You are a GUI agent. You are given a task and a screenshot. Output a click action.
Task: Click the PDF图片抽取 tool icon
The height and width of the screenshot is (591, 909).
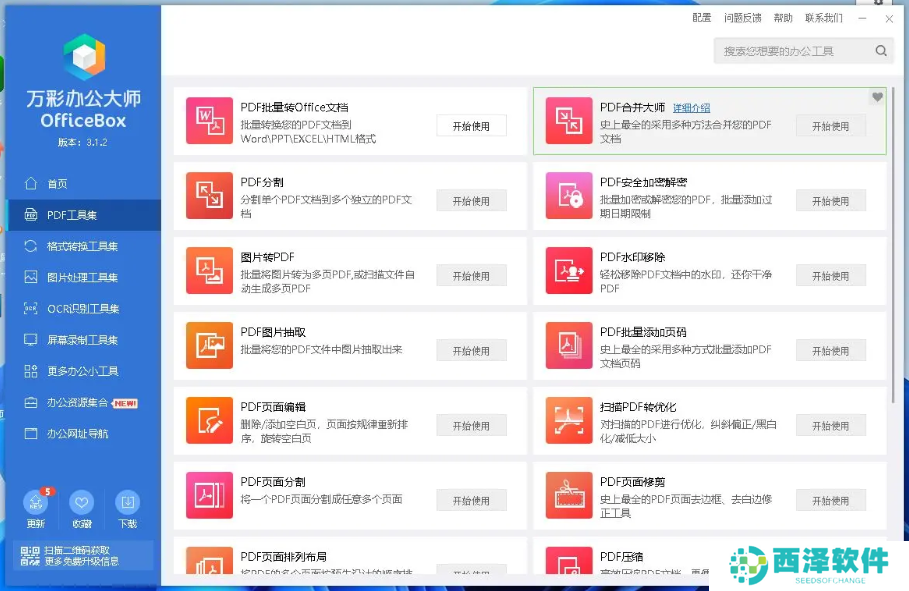209,345
